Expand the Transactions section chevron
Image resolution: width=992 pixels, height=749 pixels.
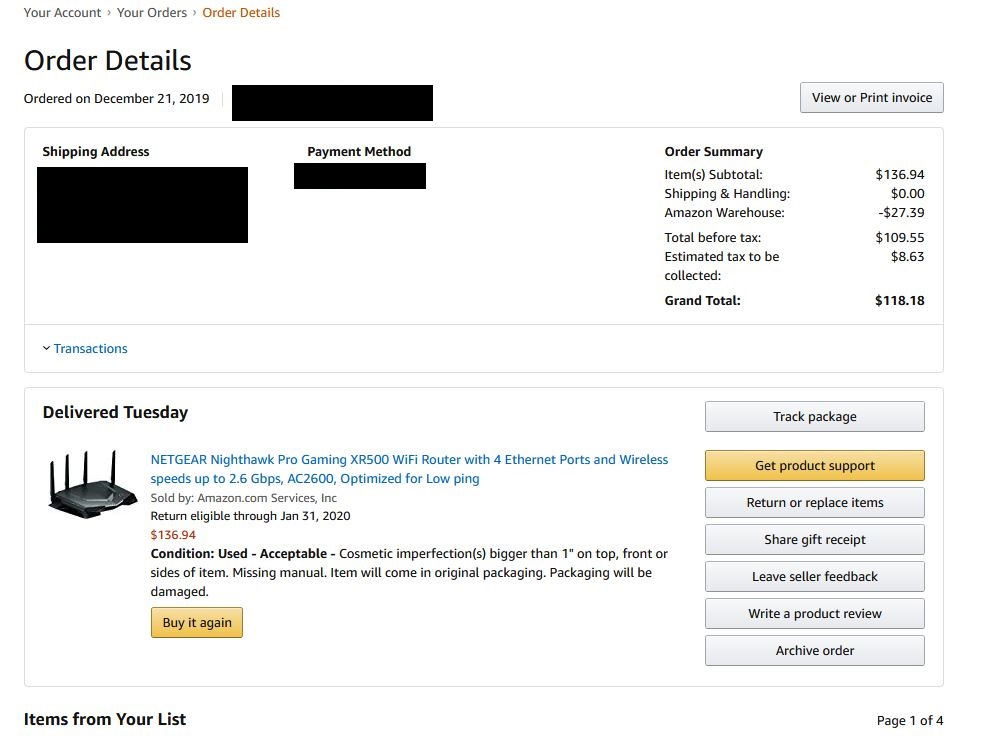46,349
